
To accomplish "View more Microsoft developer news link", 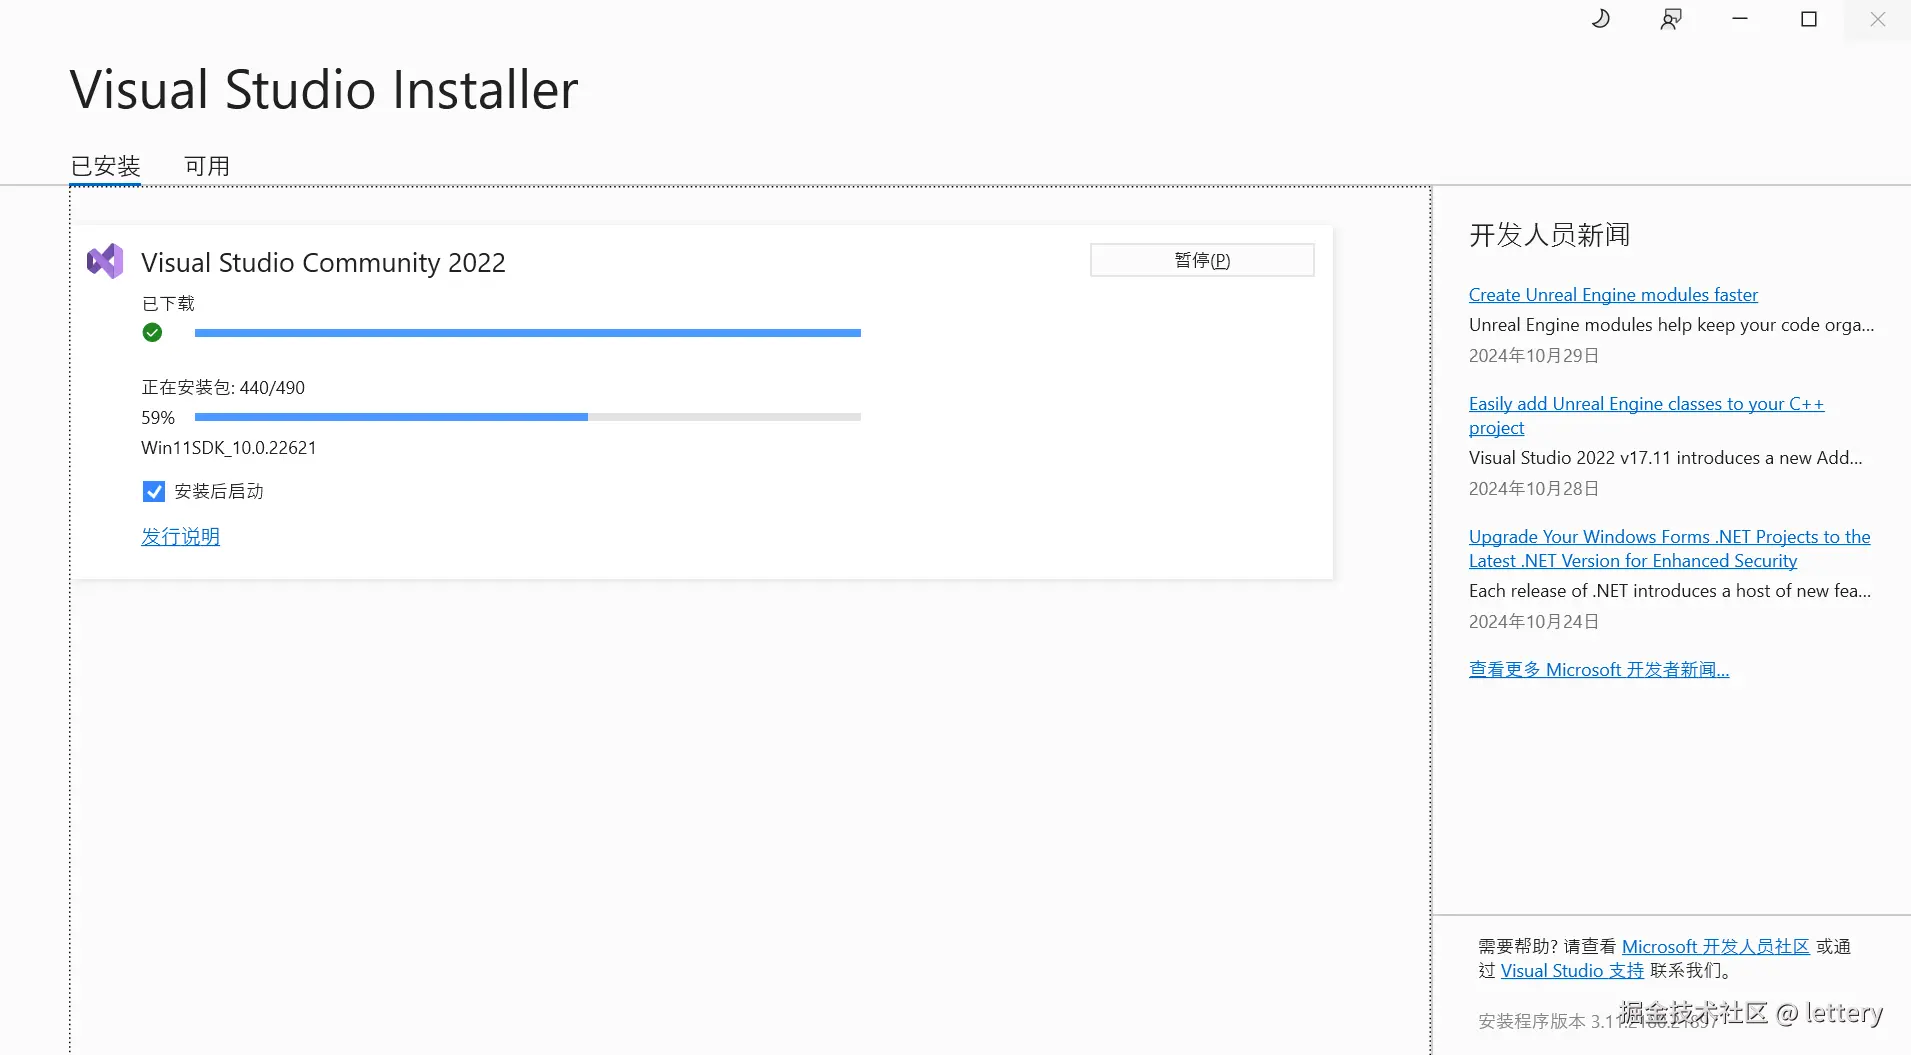I will pos(1598,670).
